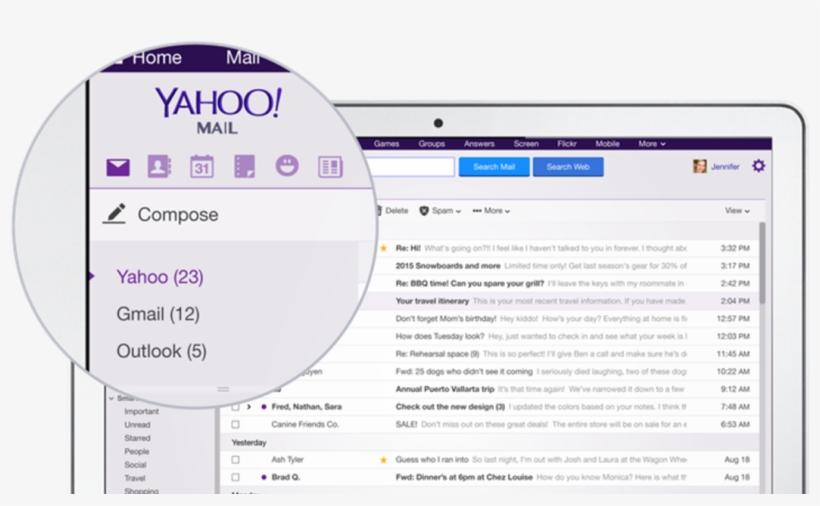Click the message list vertical scrollbar

tap(762, 263)
